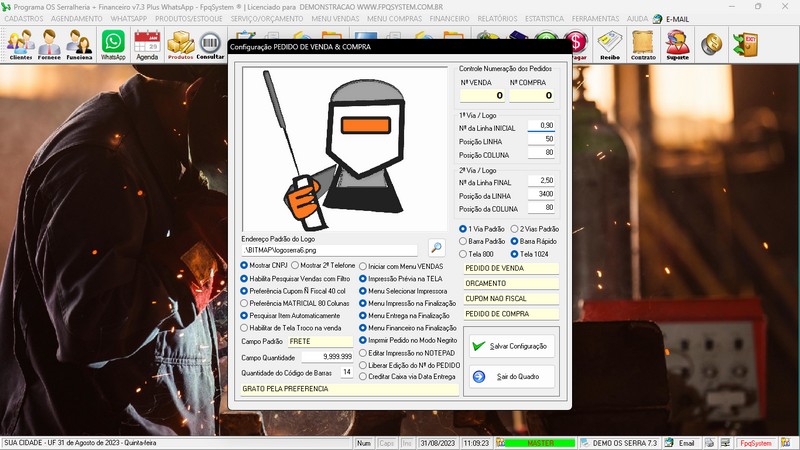Screen dimensions: 800x450
Task: Enable Creditar Caixa via Data Entrega
Action: (x=407, y=377)
